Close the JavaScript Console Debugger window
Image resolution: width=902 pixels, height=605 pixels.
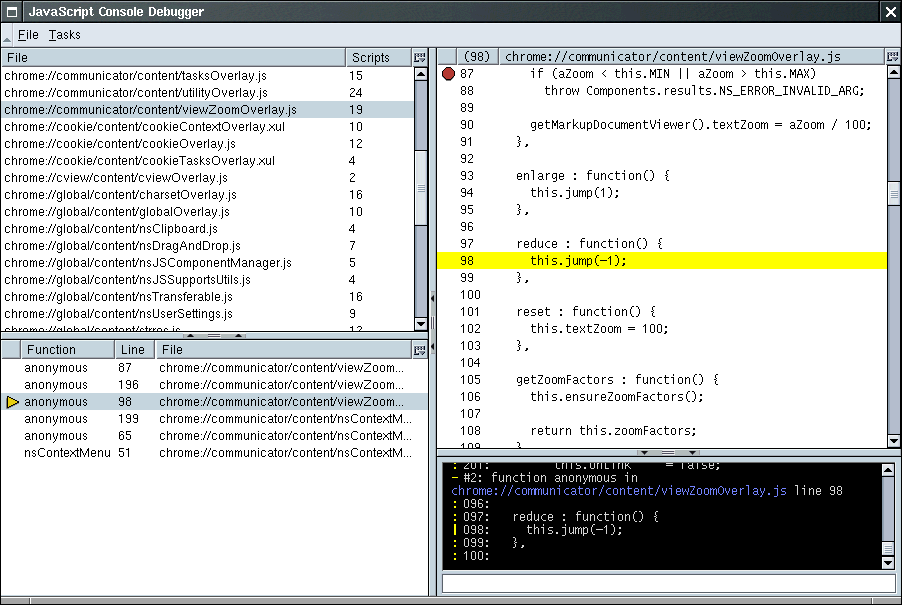[890, 12]
